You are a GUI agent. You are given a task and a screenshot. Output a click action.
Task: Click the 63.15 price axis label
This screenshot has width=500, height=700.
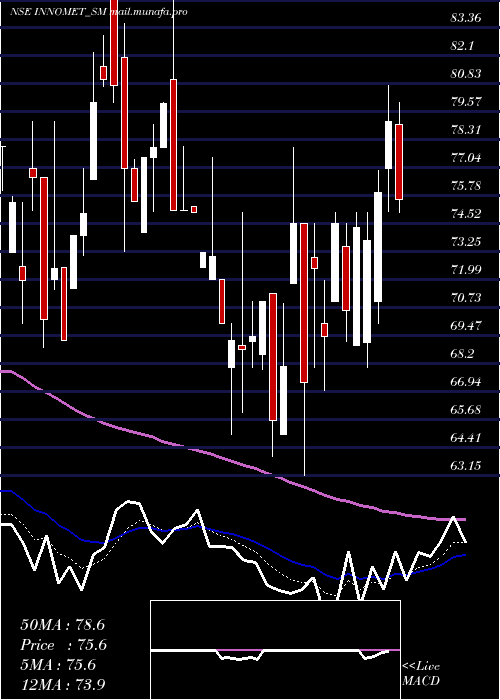(466, 466)
